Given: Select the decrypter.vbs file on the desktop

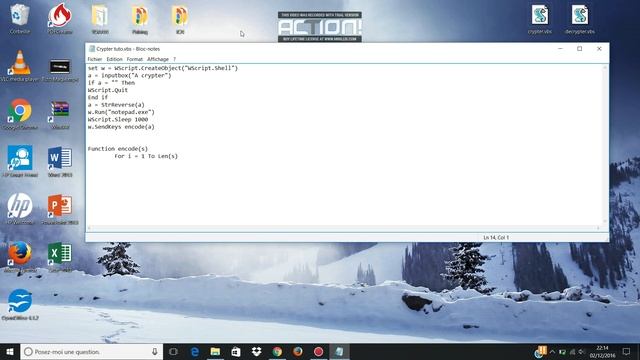Looking at the screenshot, I should (x=580, y=19).
